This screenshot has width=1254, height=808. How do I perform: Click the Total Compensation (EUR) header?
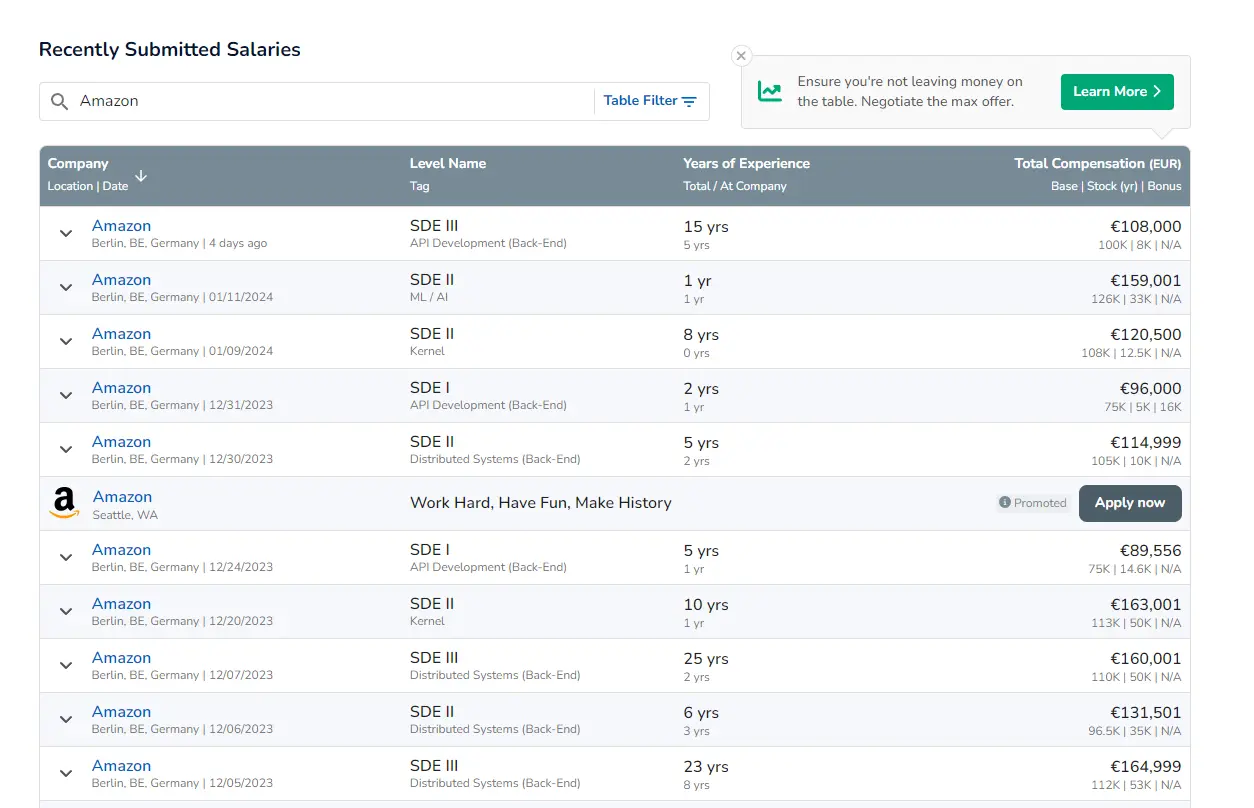[x=1097, y=164]
